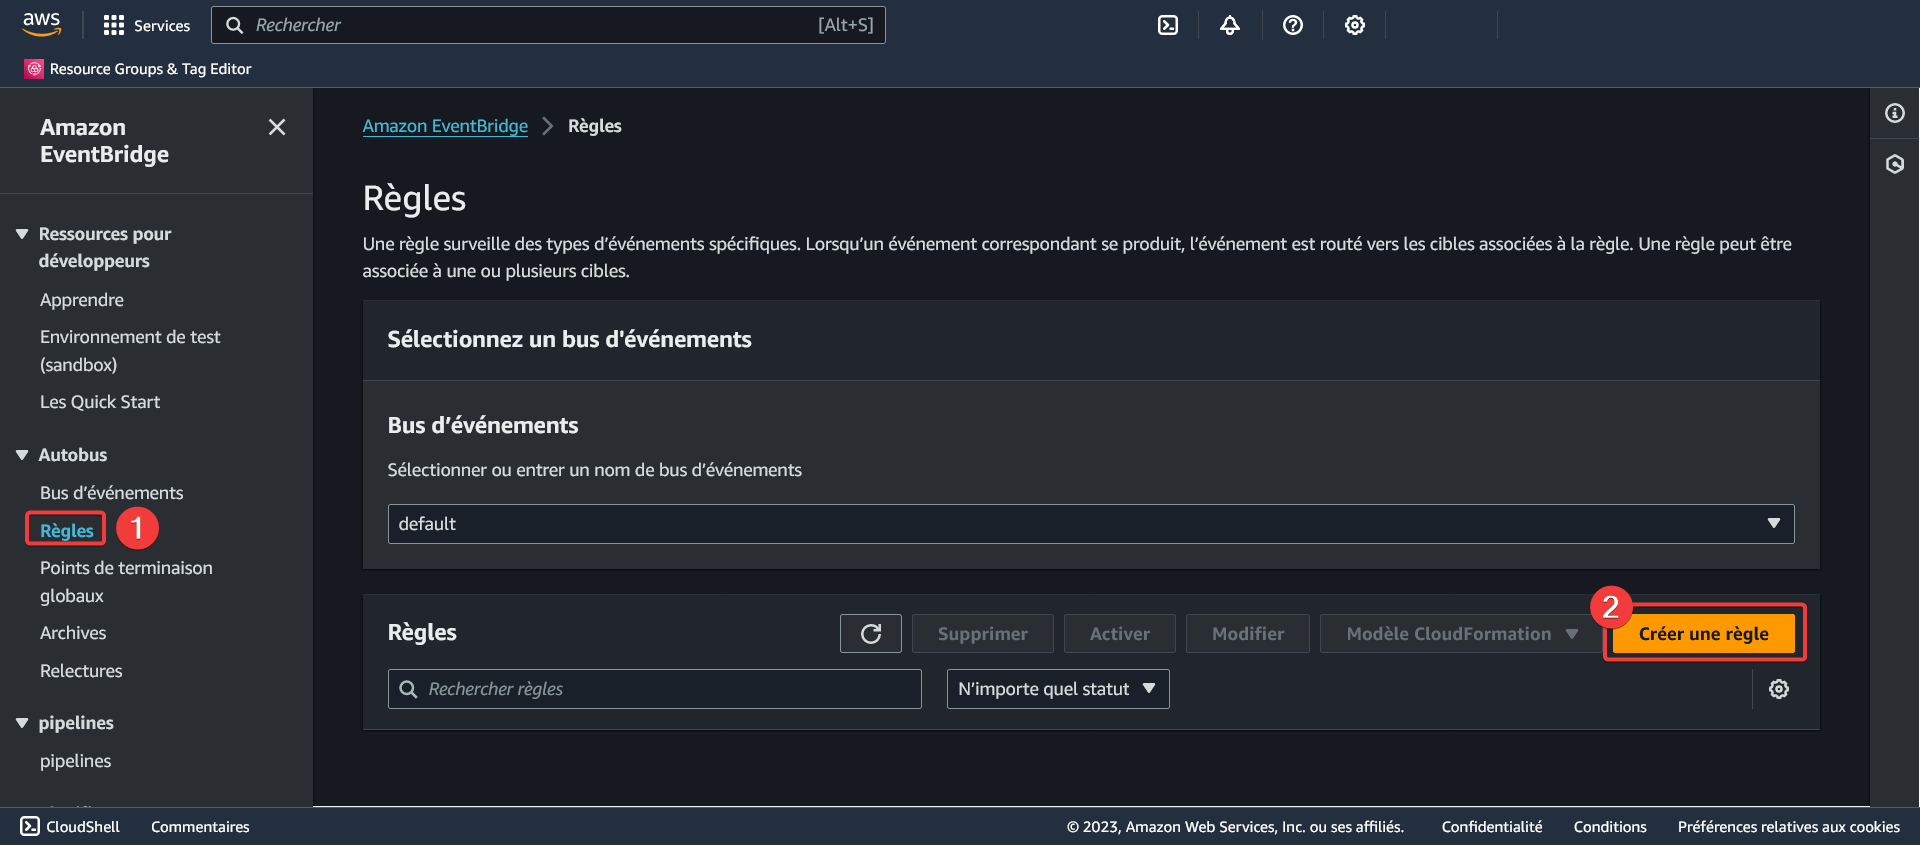Viewport: 1920px width, 845px height.
Task: Open Environnement de test (sandbox)
Action: [x=130, y=351]
